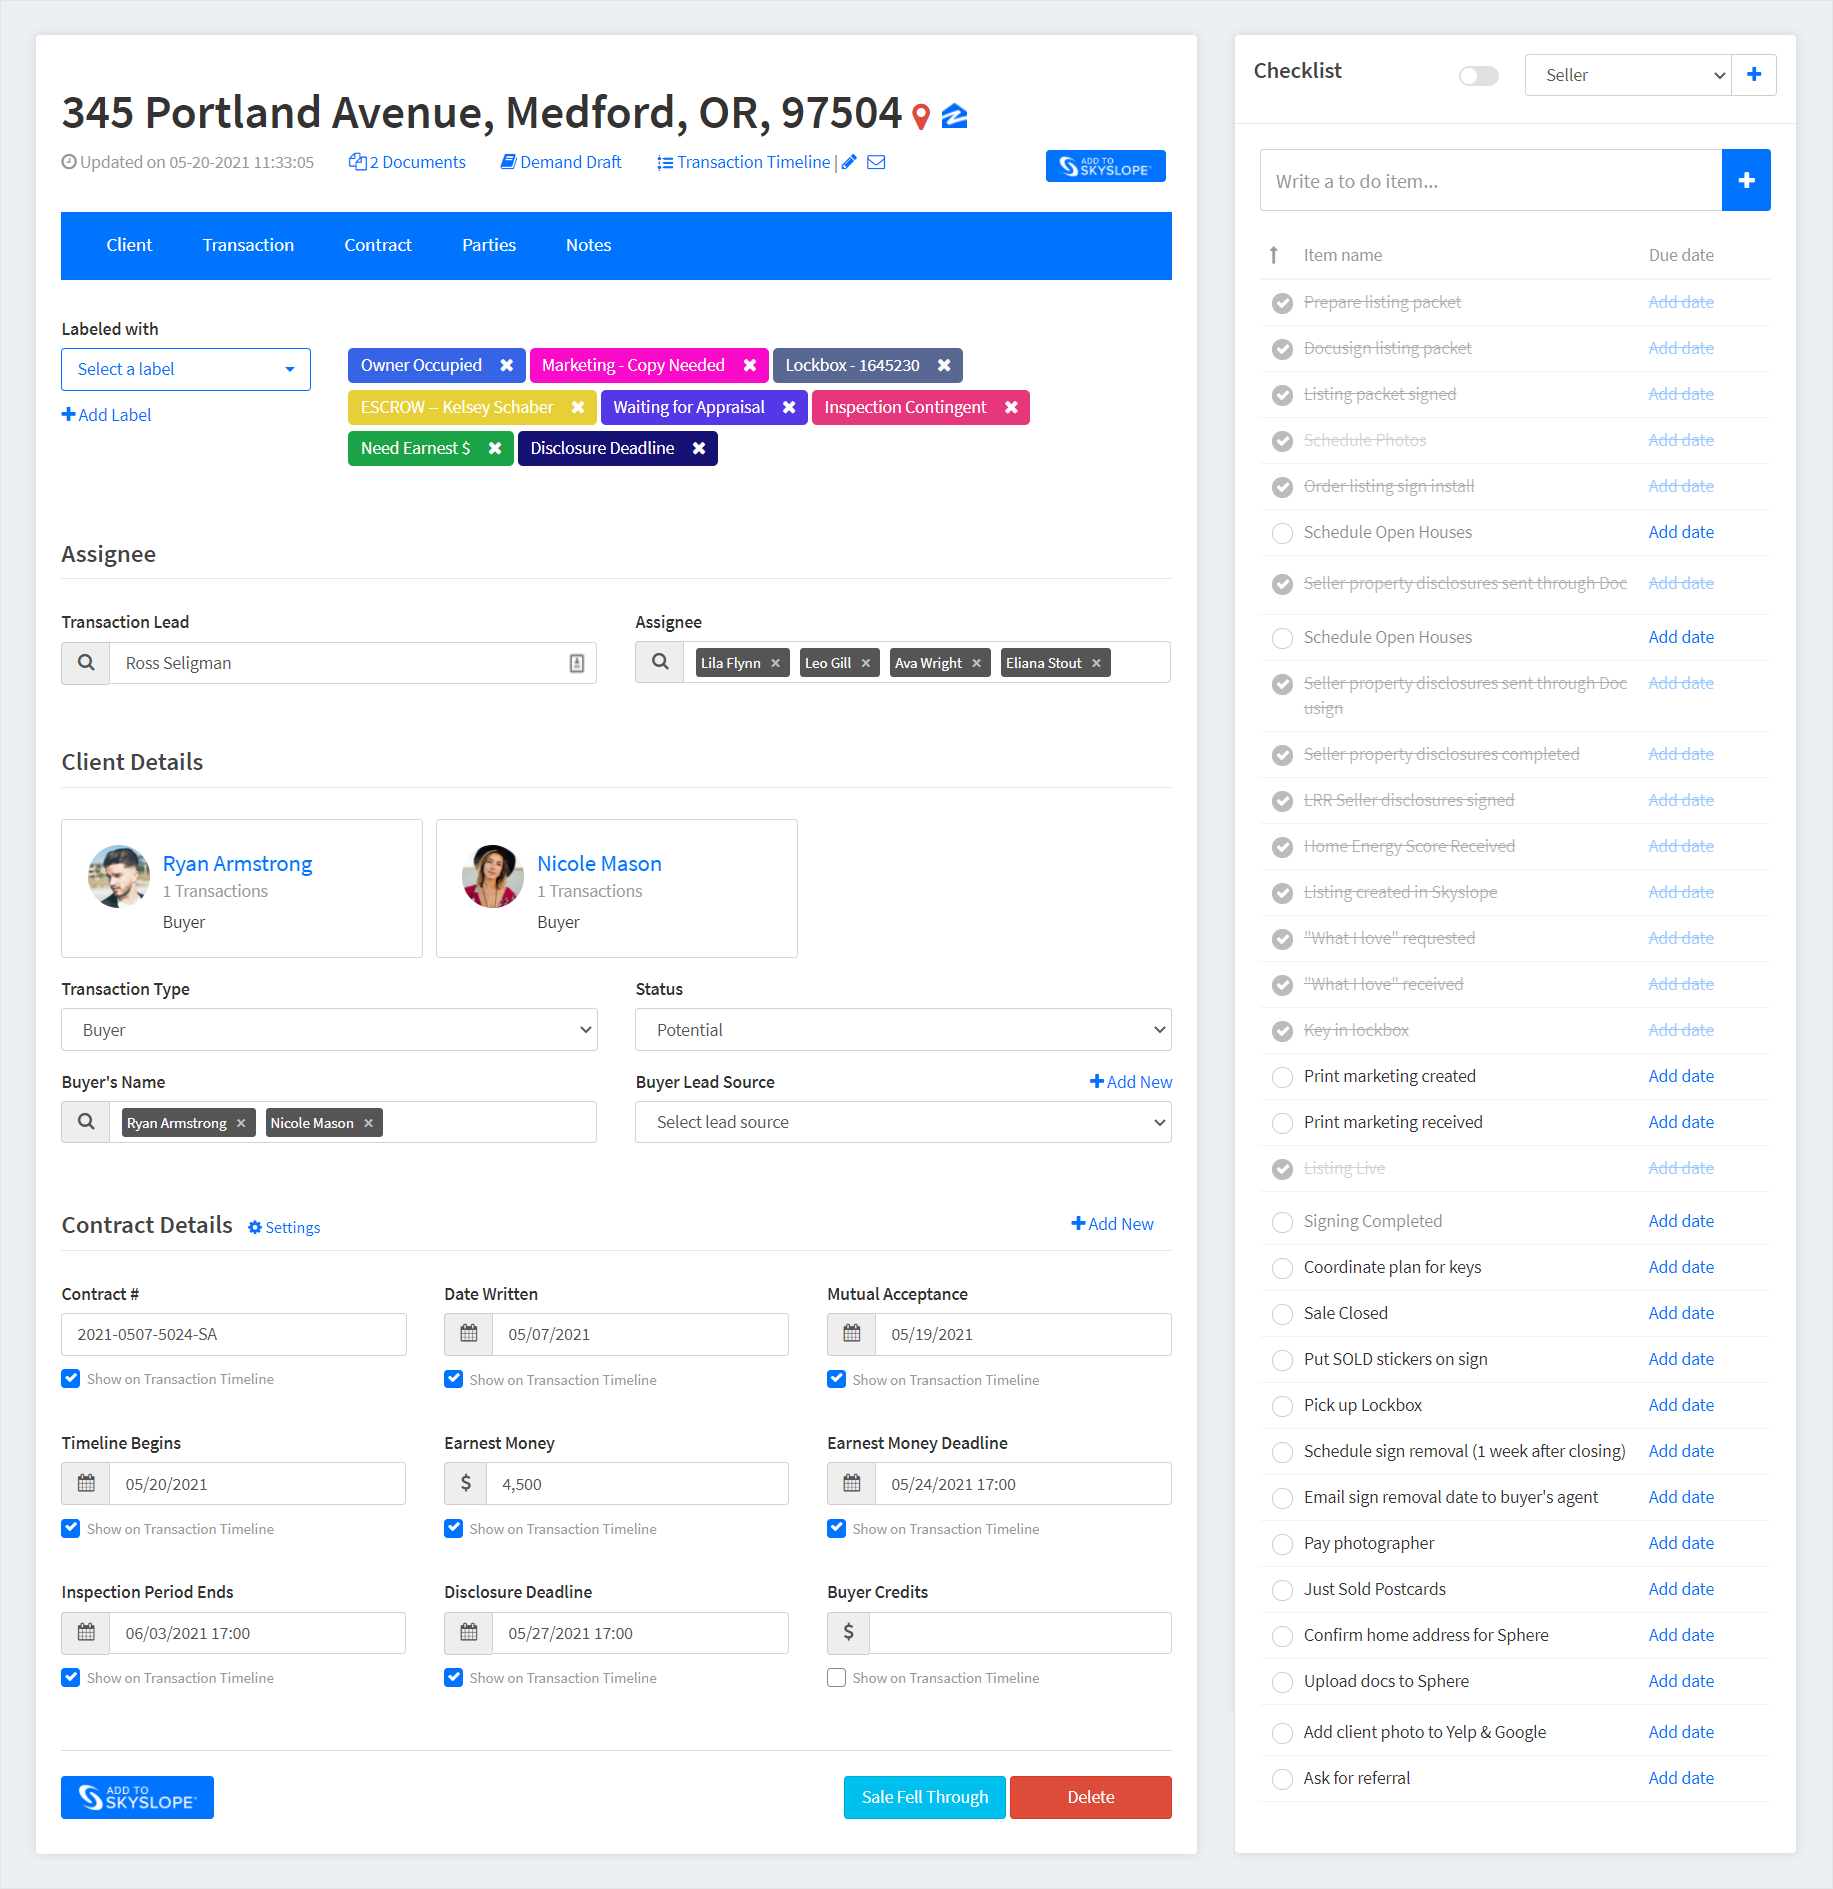Click the envelope email icon in header

click(x=876, y=162)
